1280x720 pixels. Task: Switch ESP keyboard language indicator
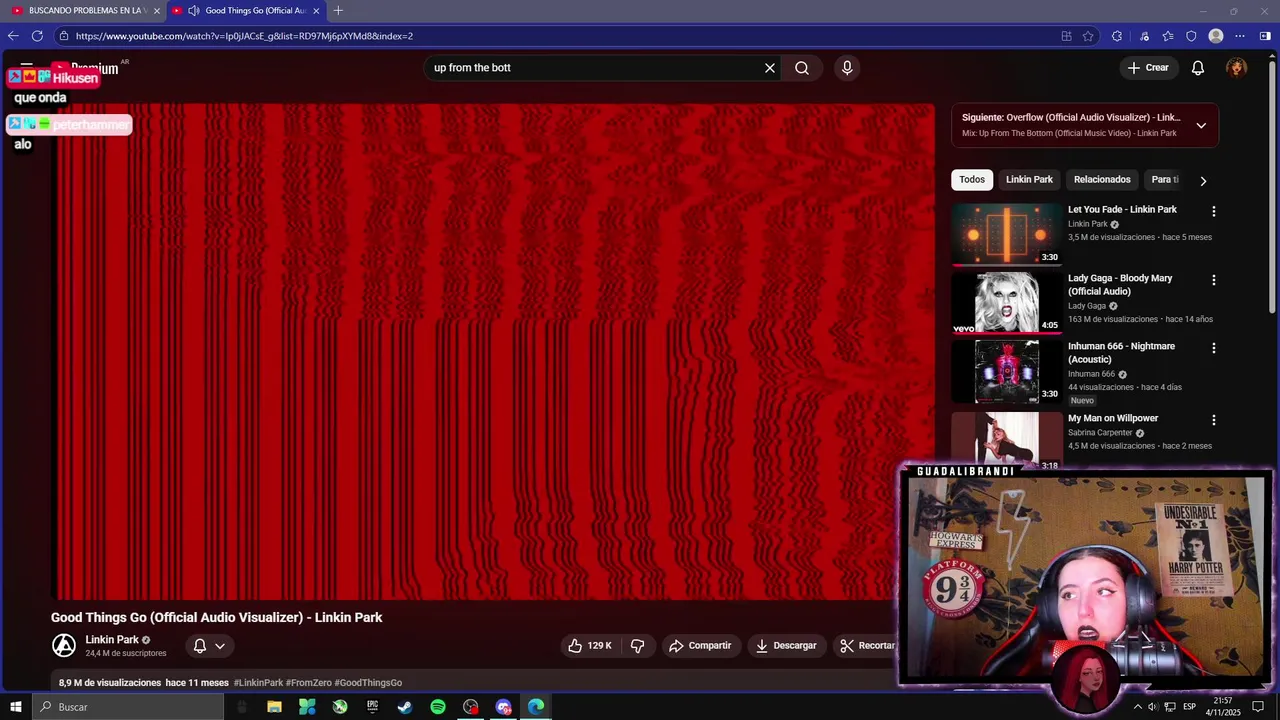point(1190,707)
